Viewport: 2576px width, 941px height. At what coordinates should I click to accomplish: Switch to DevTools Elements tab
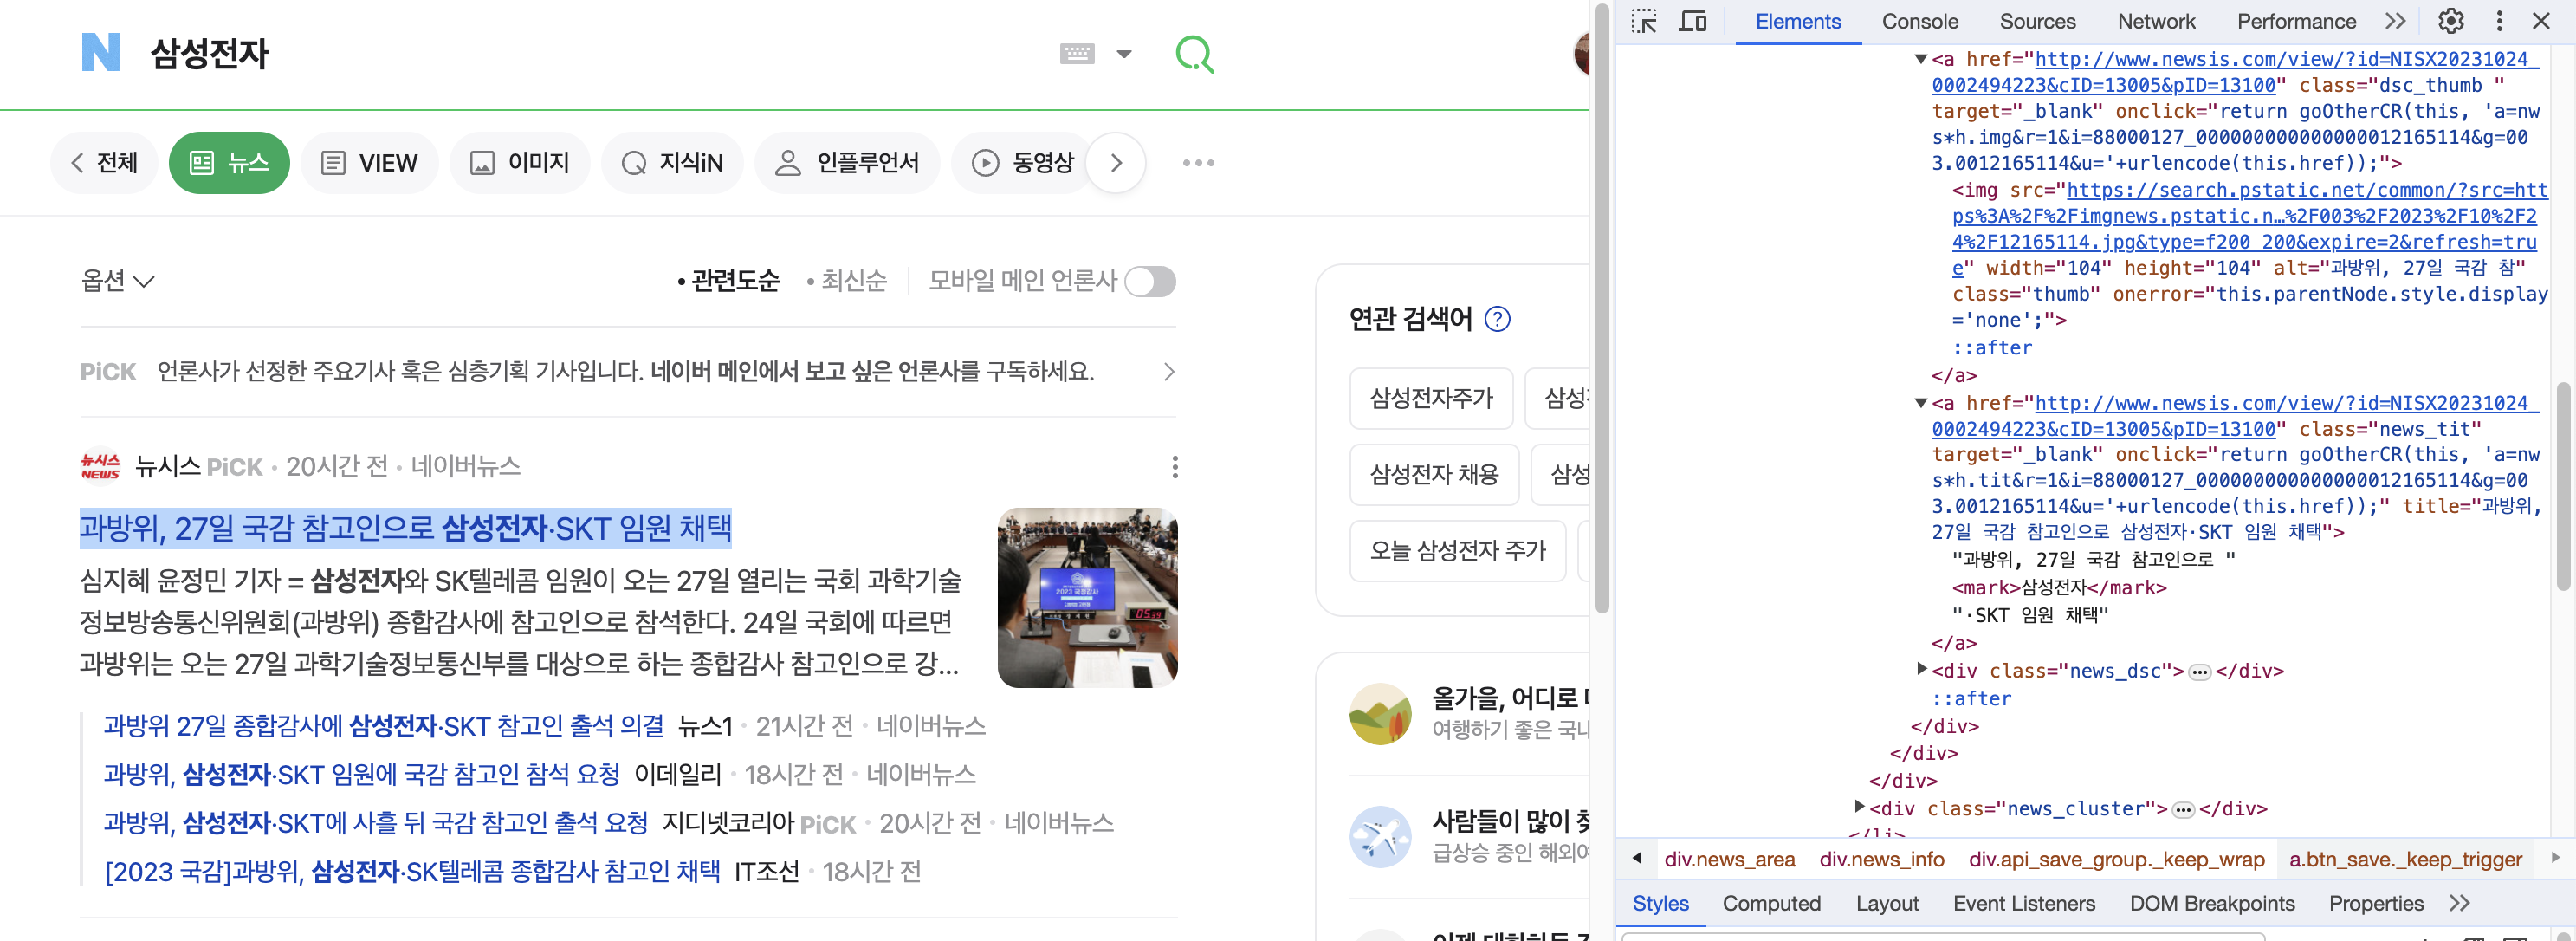(x=1797, y=22)
